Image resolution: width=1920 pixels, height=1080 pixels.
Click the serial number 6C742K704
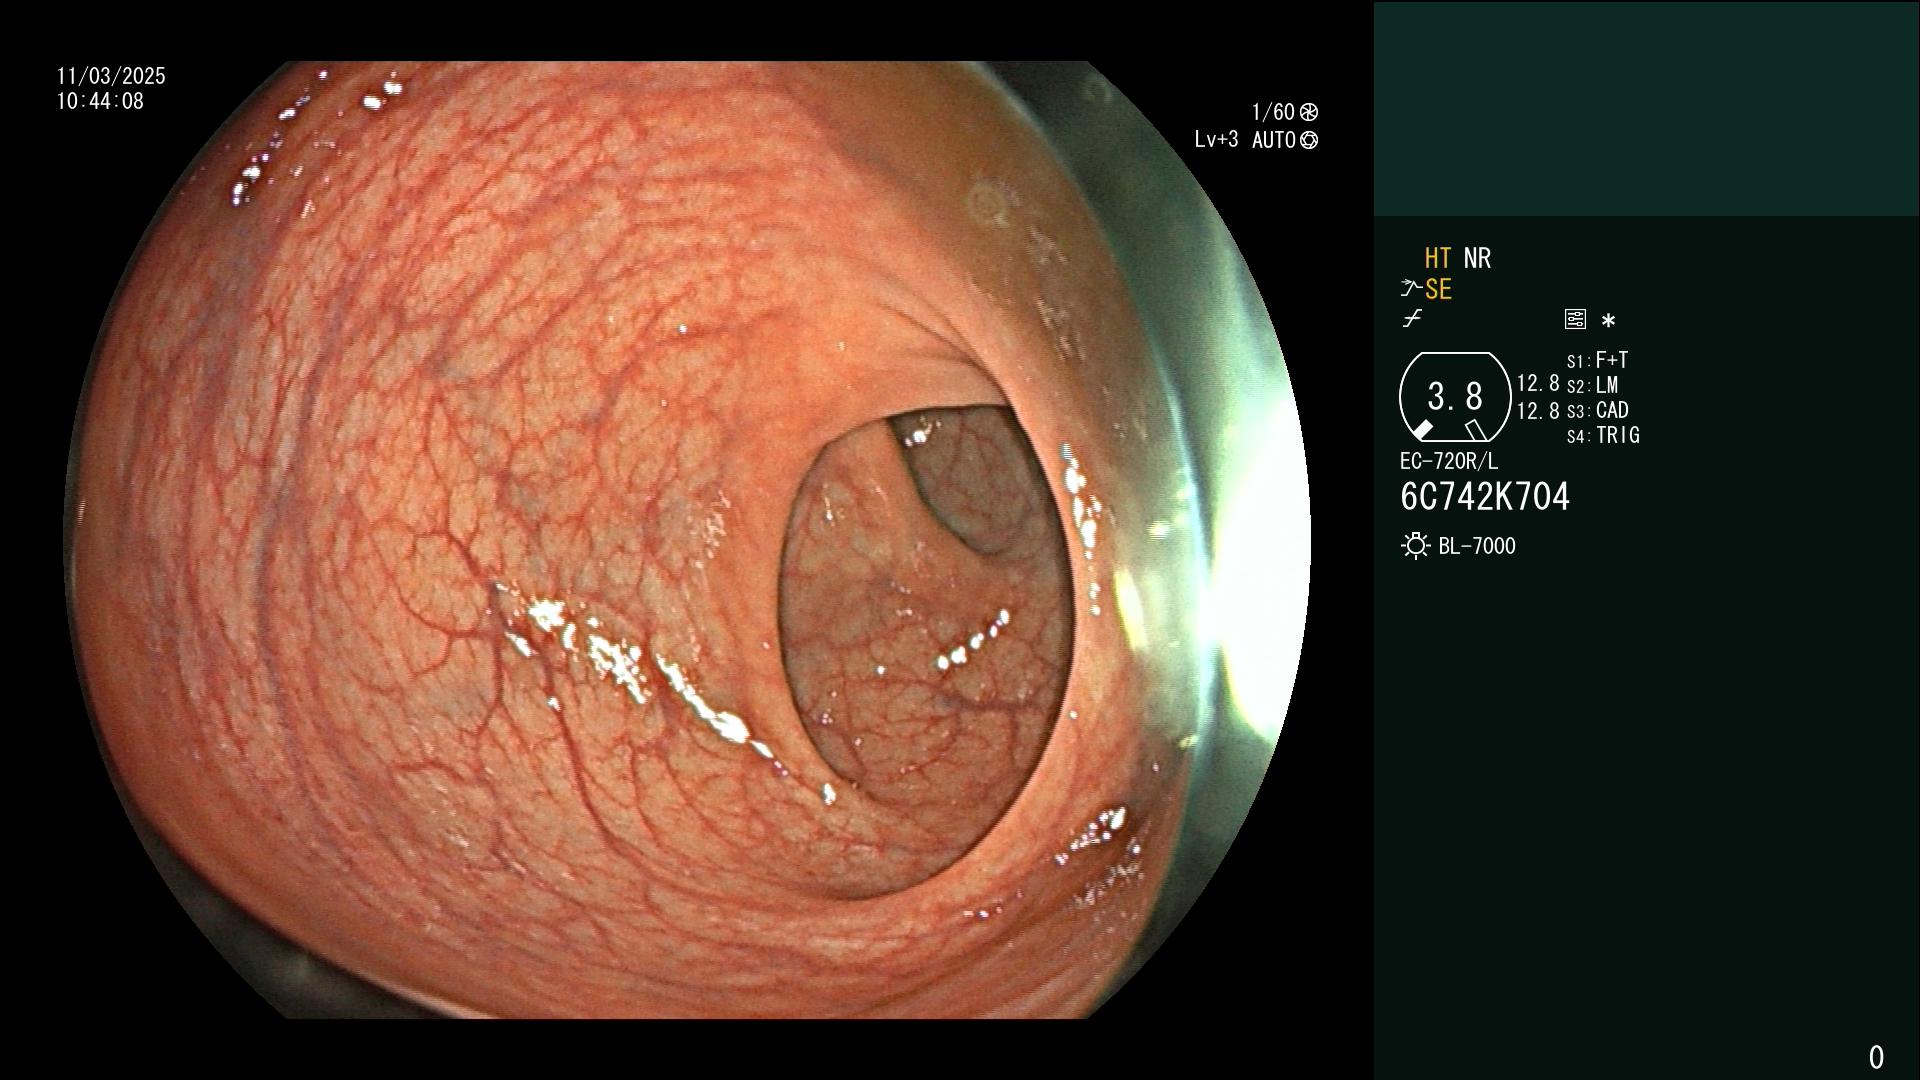point(1485,497)
